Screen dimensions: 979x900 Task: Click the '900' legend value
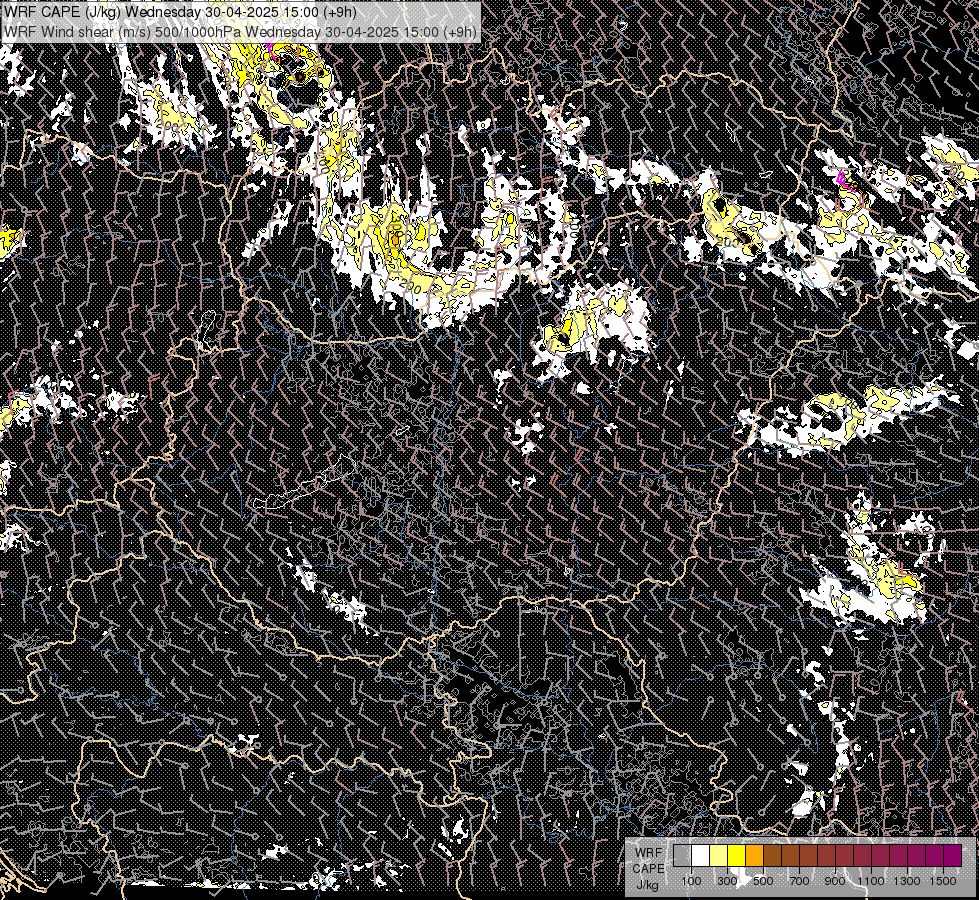[x=835, y=881]
